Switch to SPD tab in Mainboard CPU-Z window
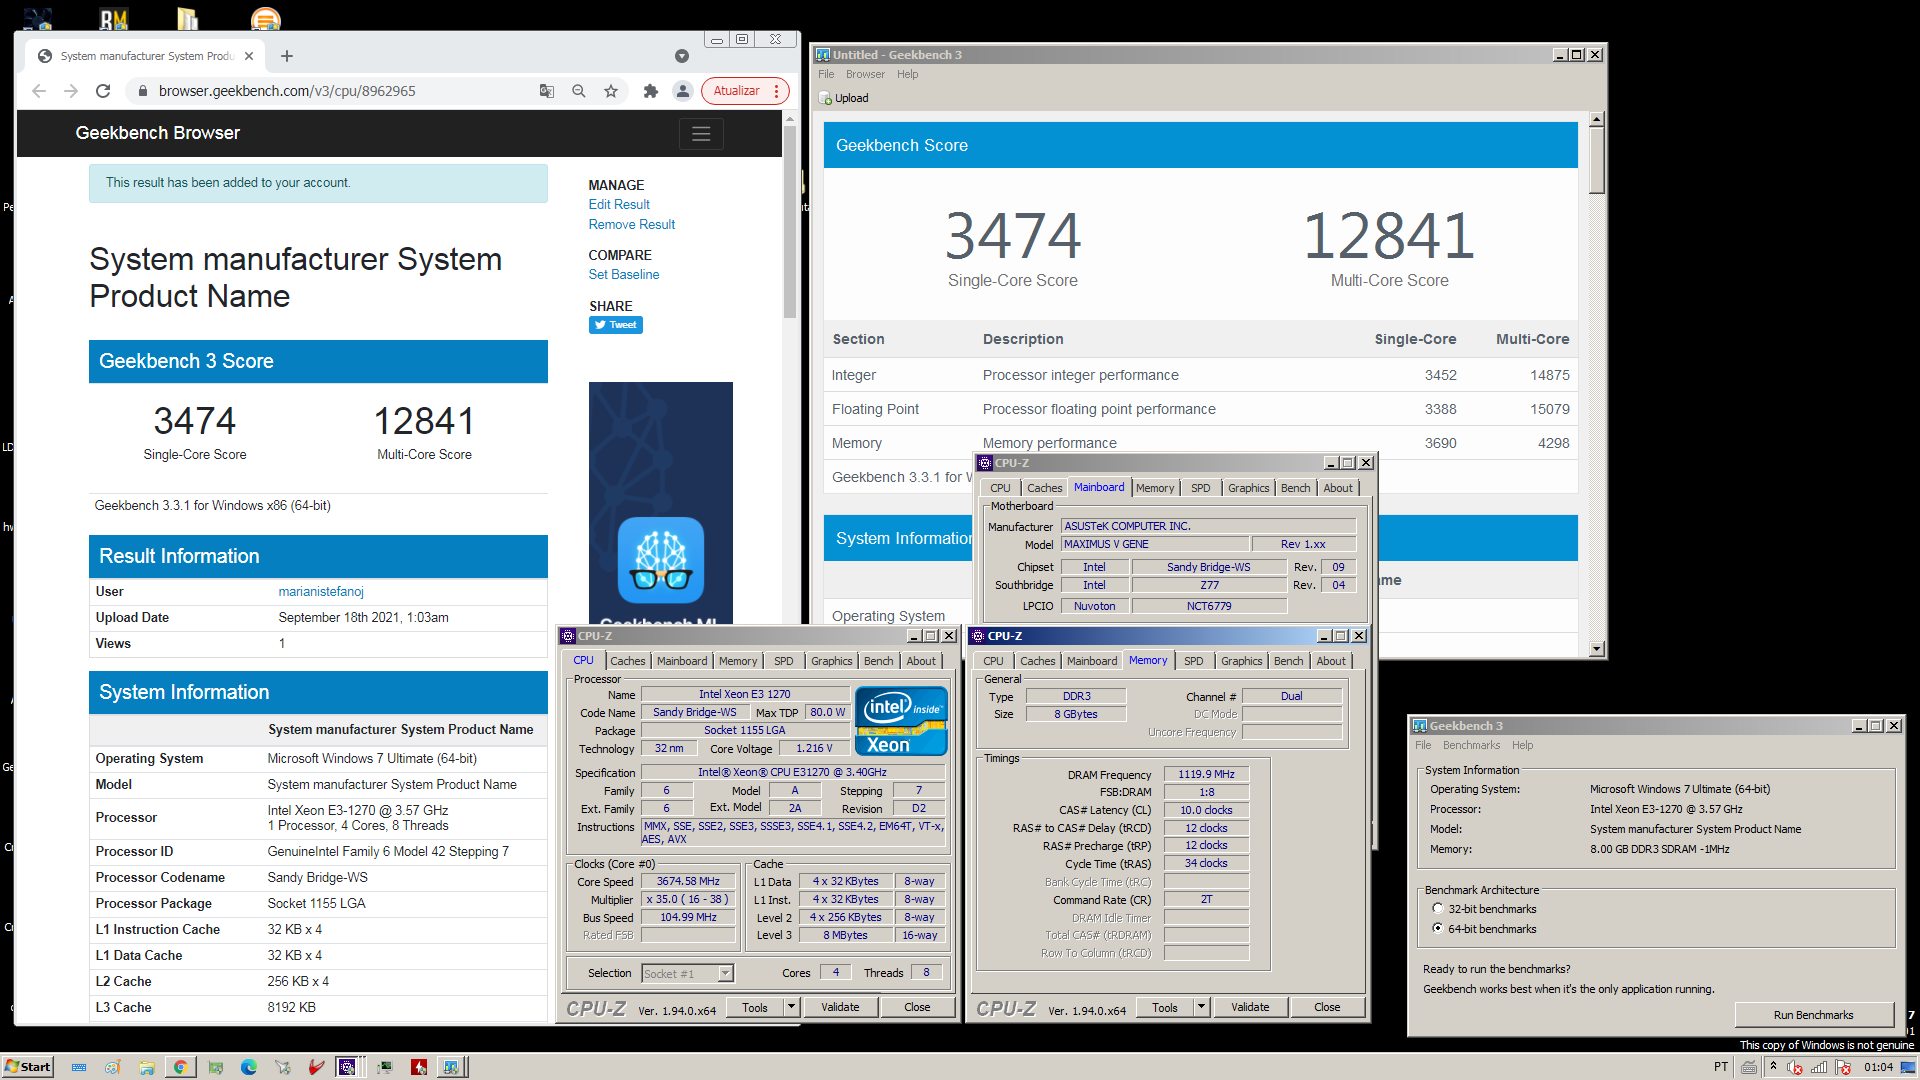Image resolution: width=1920 pixels, height=1080 pixels. (x=1200, y=488)
